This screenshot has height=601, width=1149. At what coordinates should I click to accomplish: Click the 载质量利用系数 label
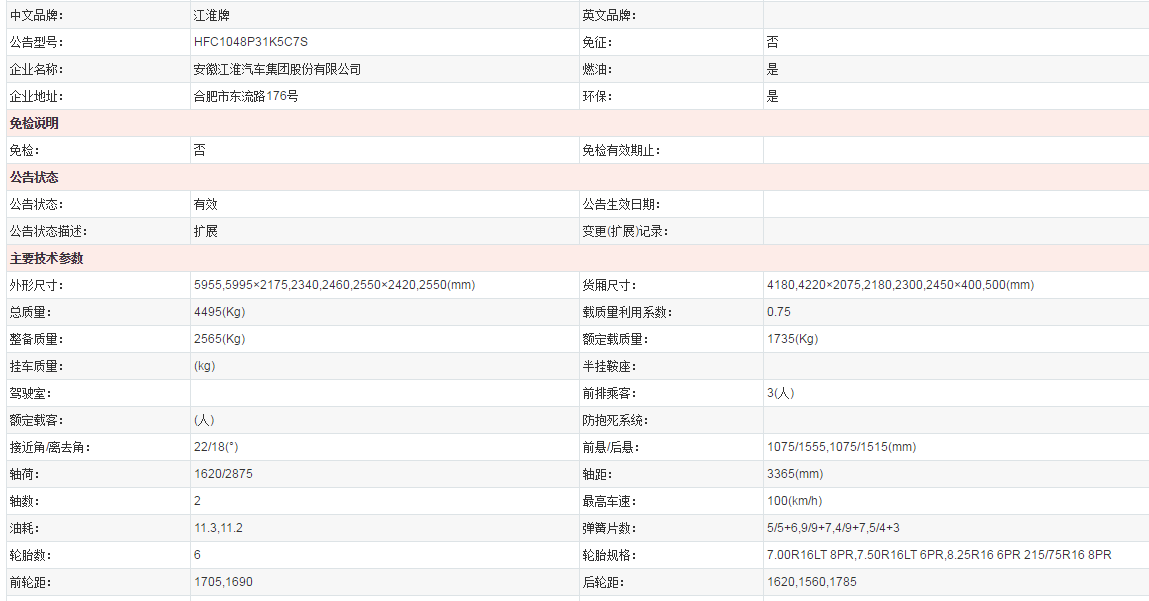pyautogui.click(x=627, y=312)
